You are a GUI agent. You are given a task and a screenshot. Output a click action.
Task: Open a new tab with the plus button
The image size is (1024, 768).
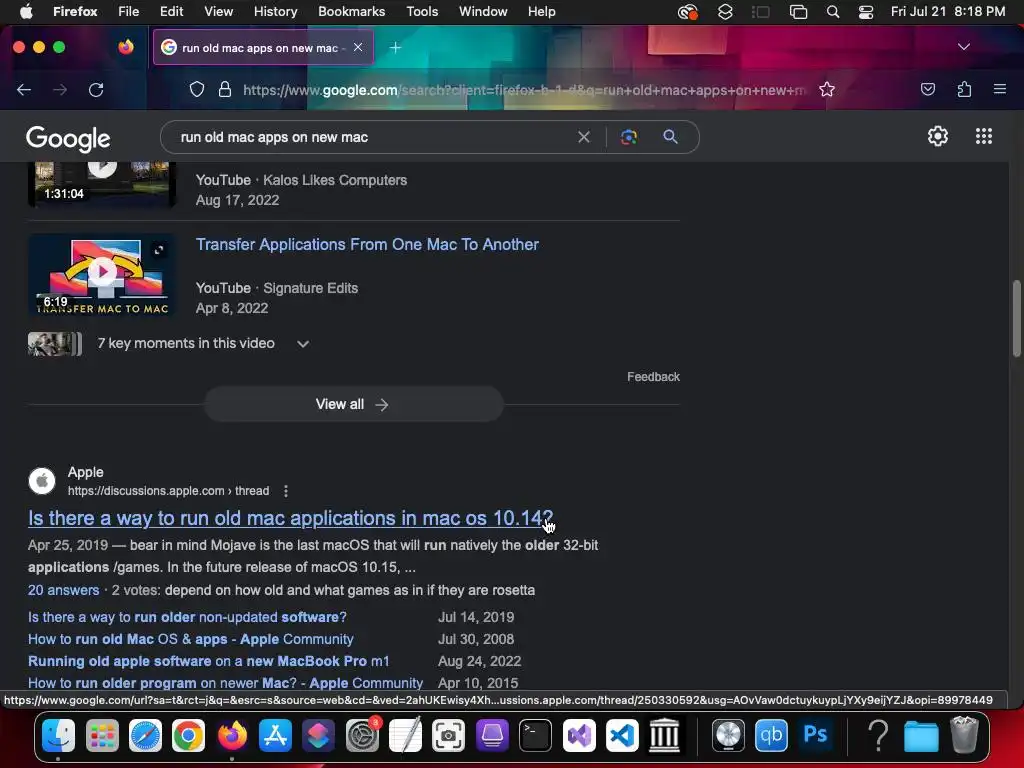point(395,48)
